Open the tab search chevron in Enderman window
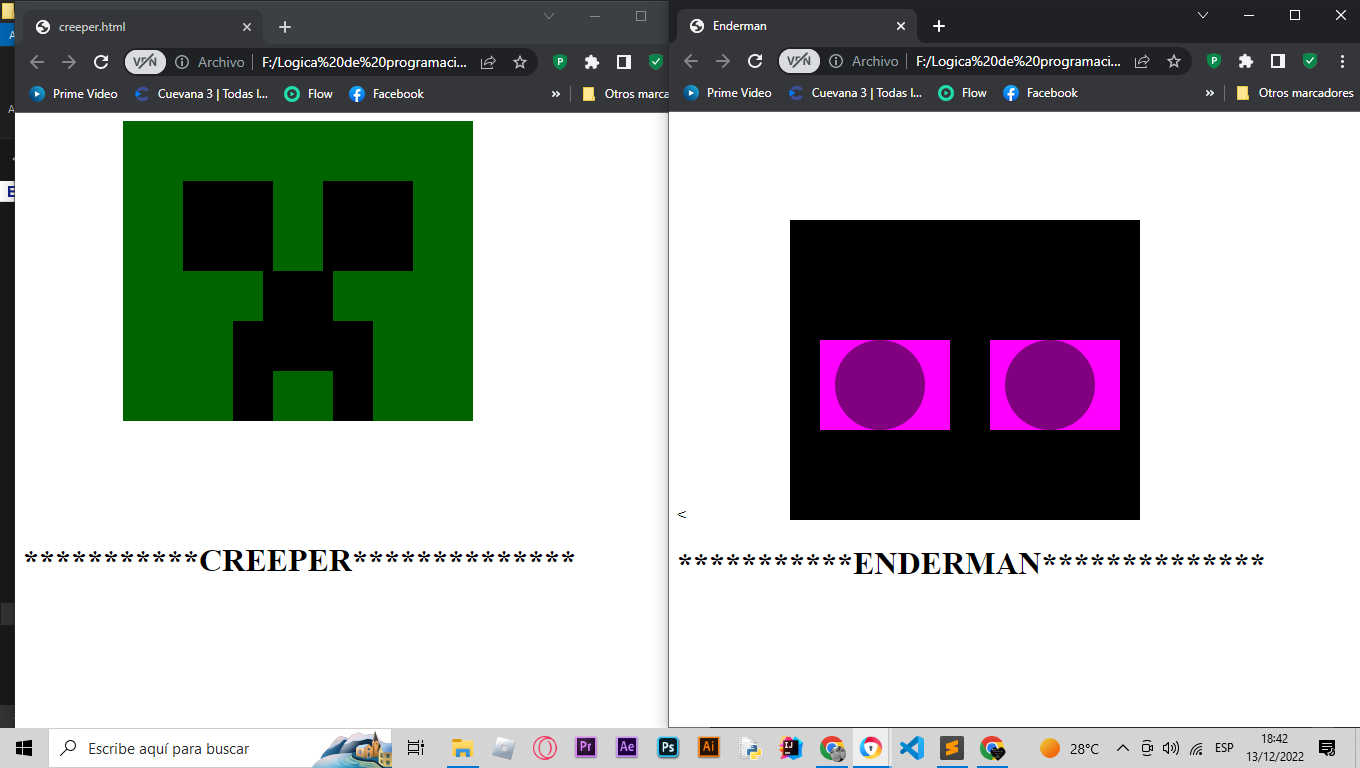Viewport: 1360px width, 768px height. 1203,15
